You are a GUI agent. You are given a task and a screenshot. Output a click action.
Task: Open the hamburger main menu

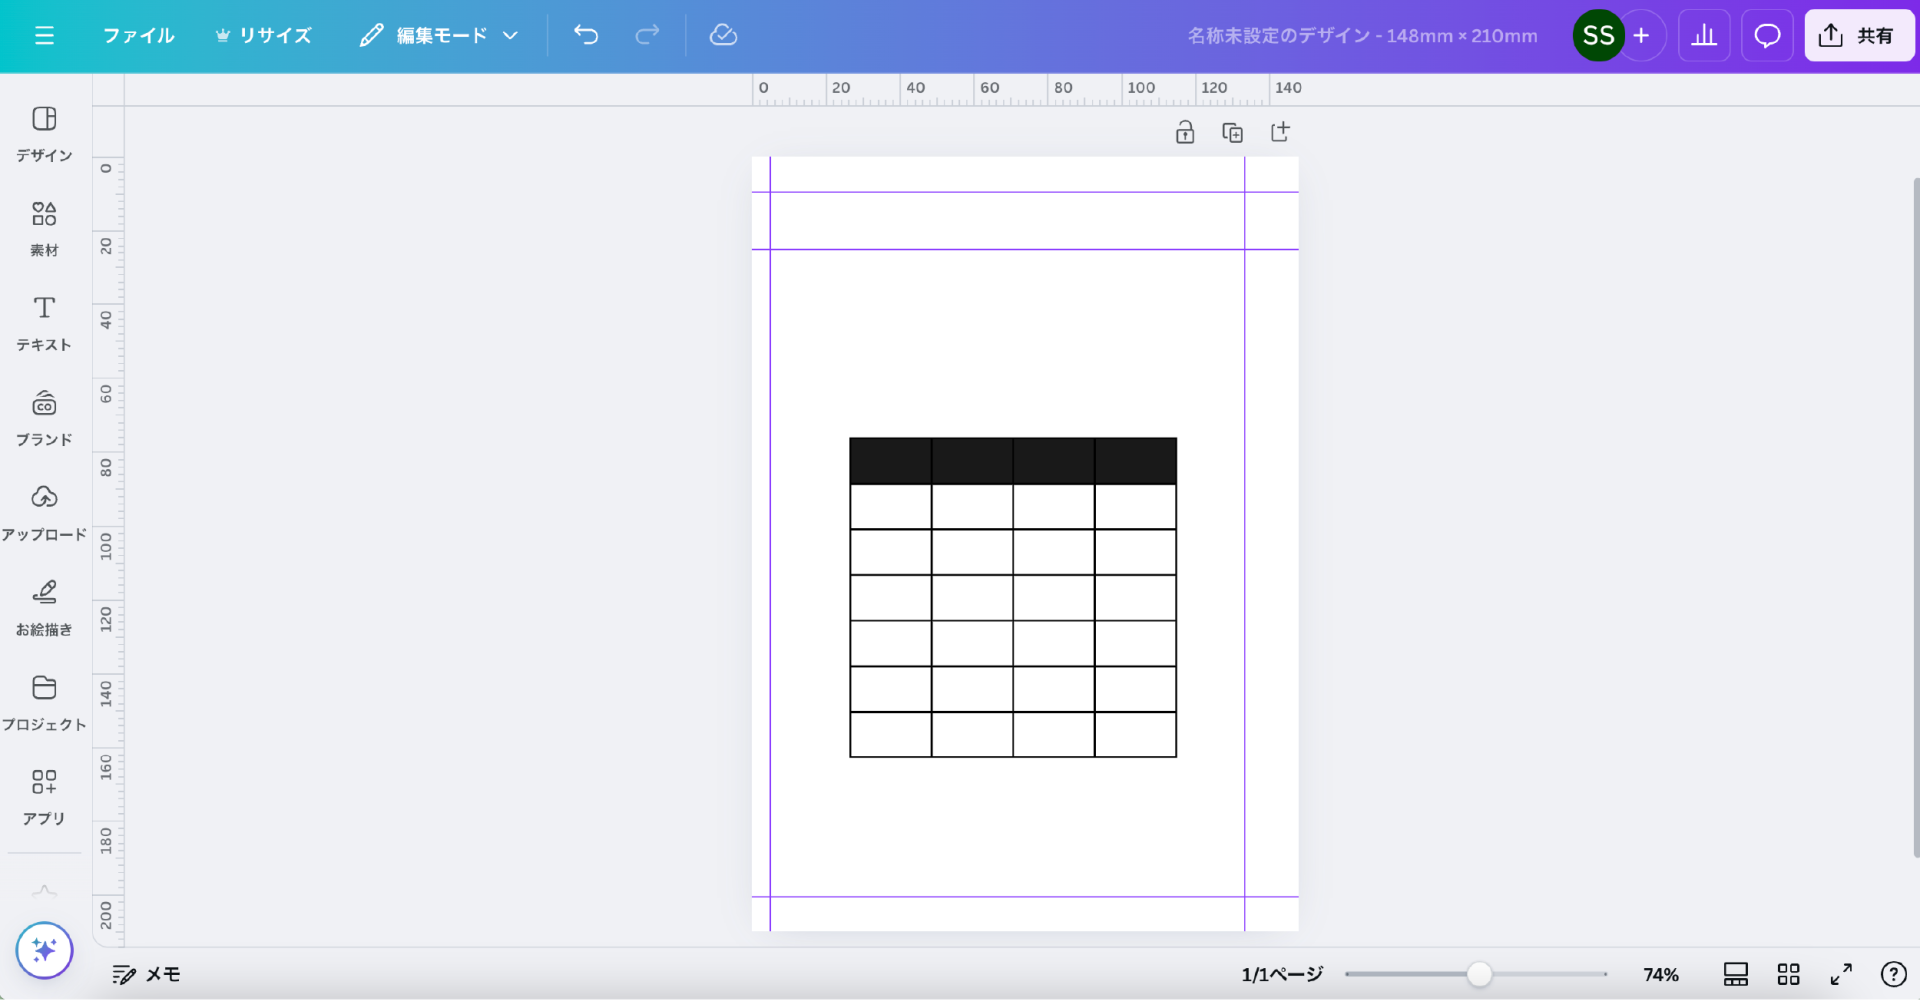44,36
